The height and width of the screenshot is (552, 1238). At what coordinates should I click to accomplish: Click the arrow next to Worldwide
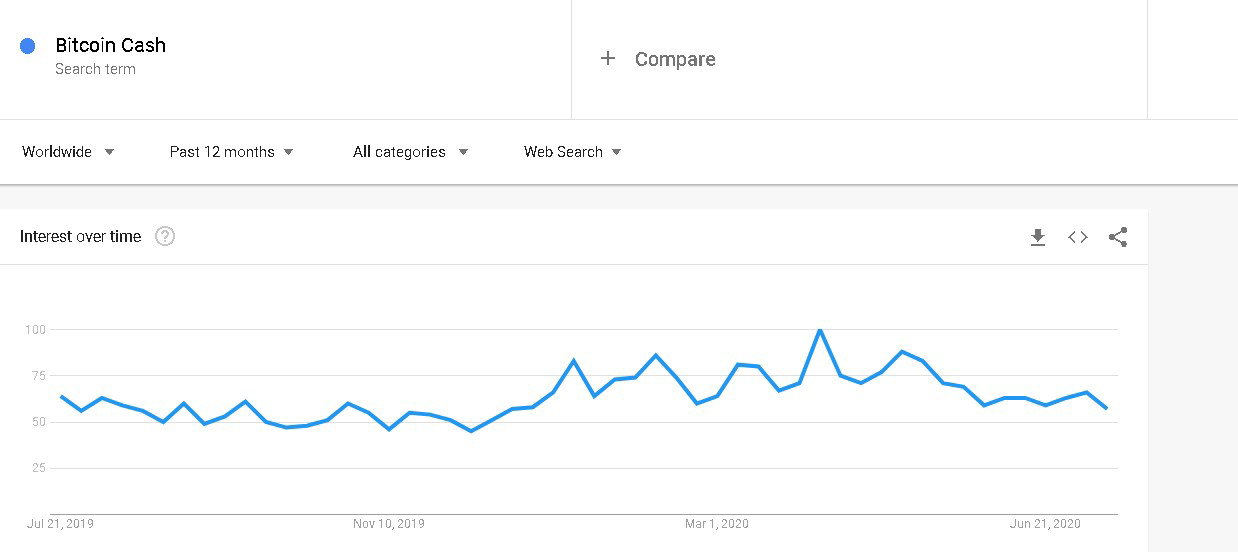[x=109, y=152]
